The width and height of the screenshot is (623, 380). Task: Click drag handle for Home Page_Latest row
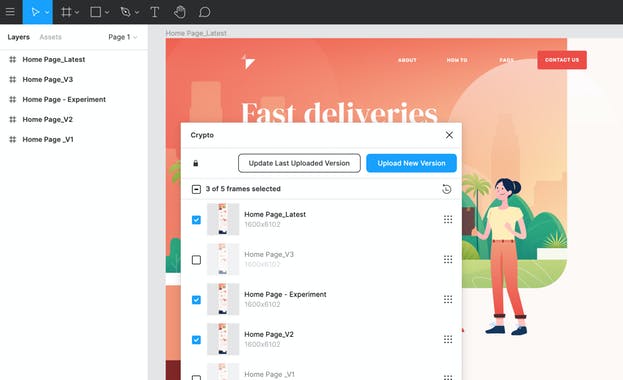tap(448, 219)
